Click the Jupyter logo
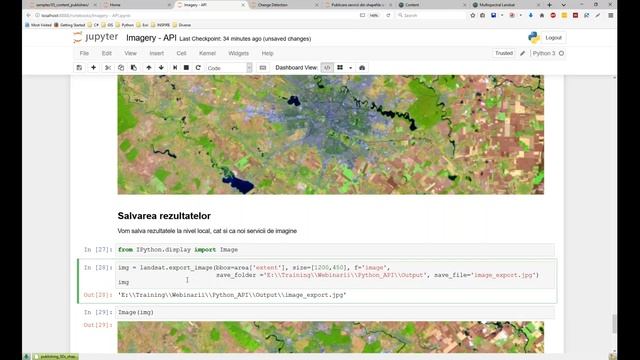 pyautogui.click(x=96, y=37)
